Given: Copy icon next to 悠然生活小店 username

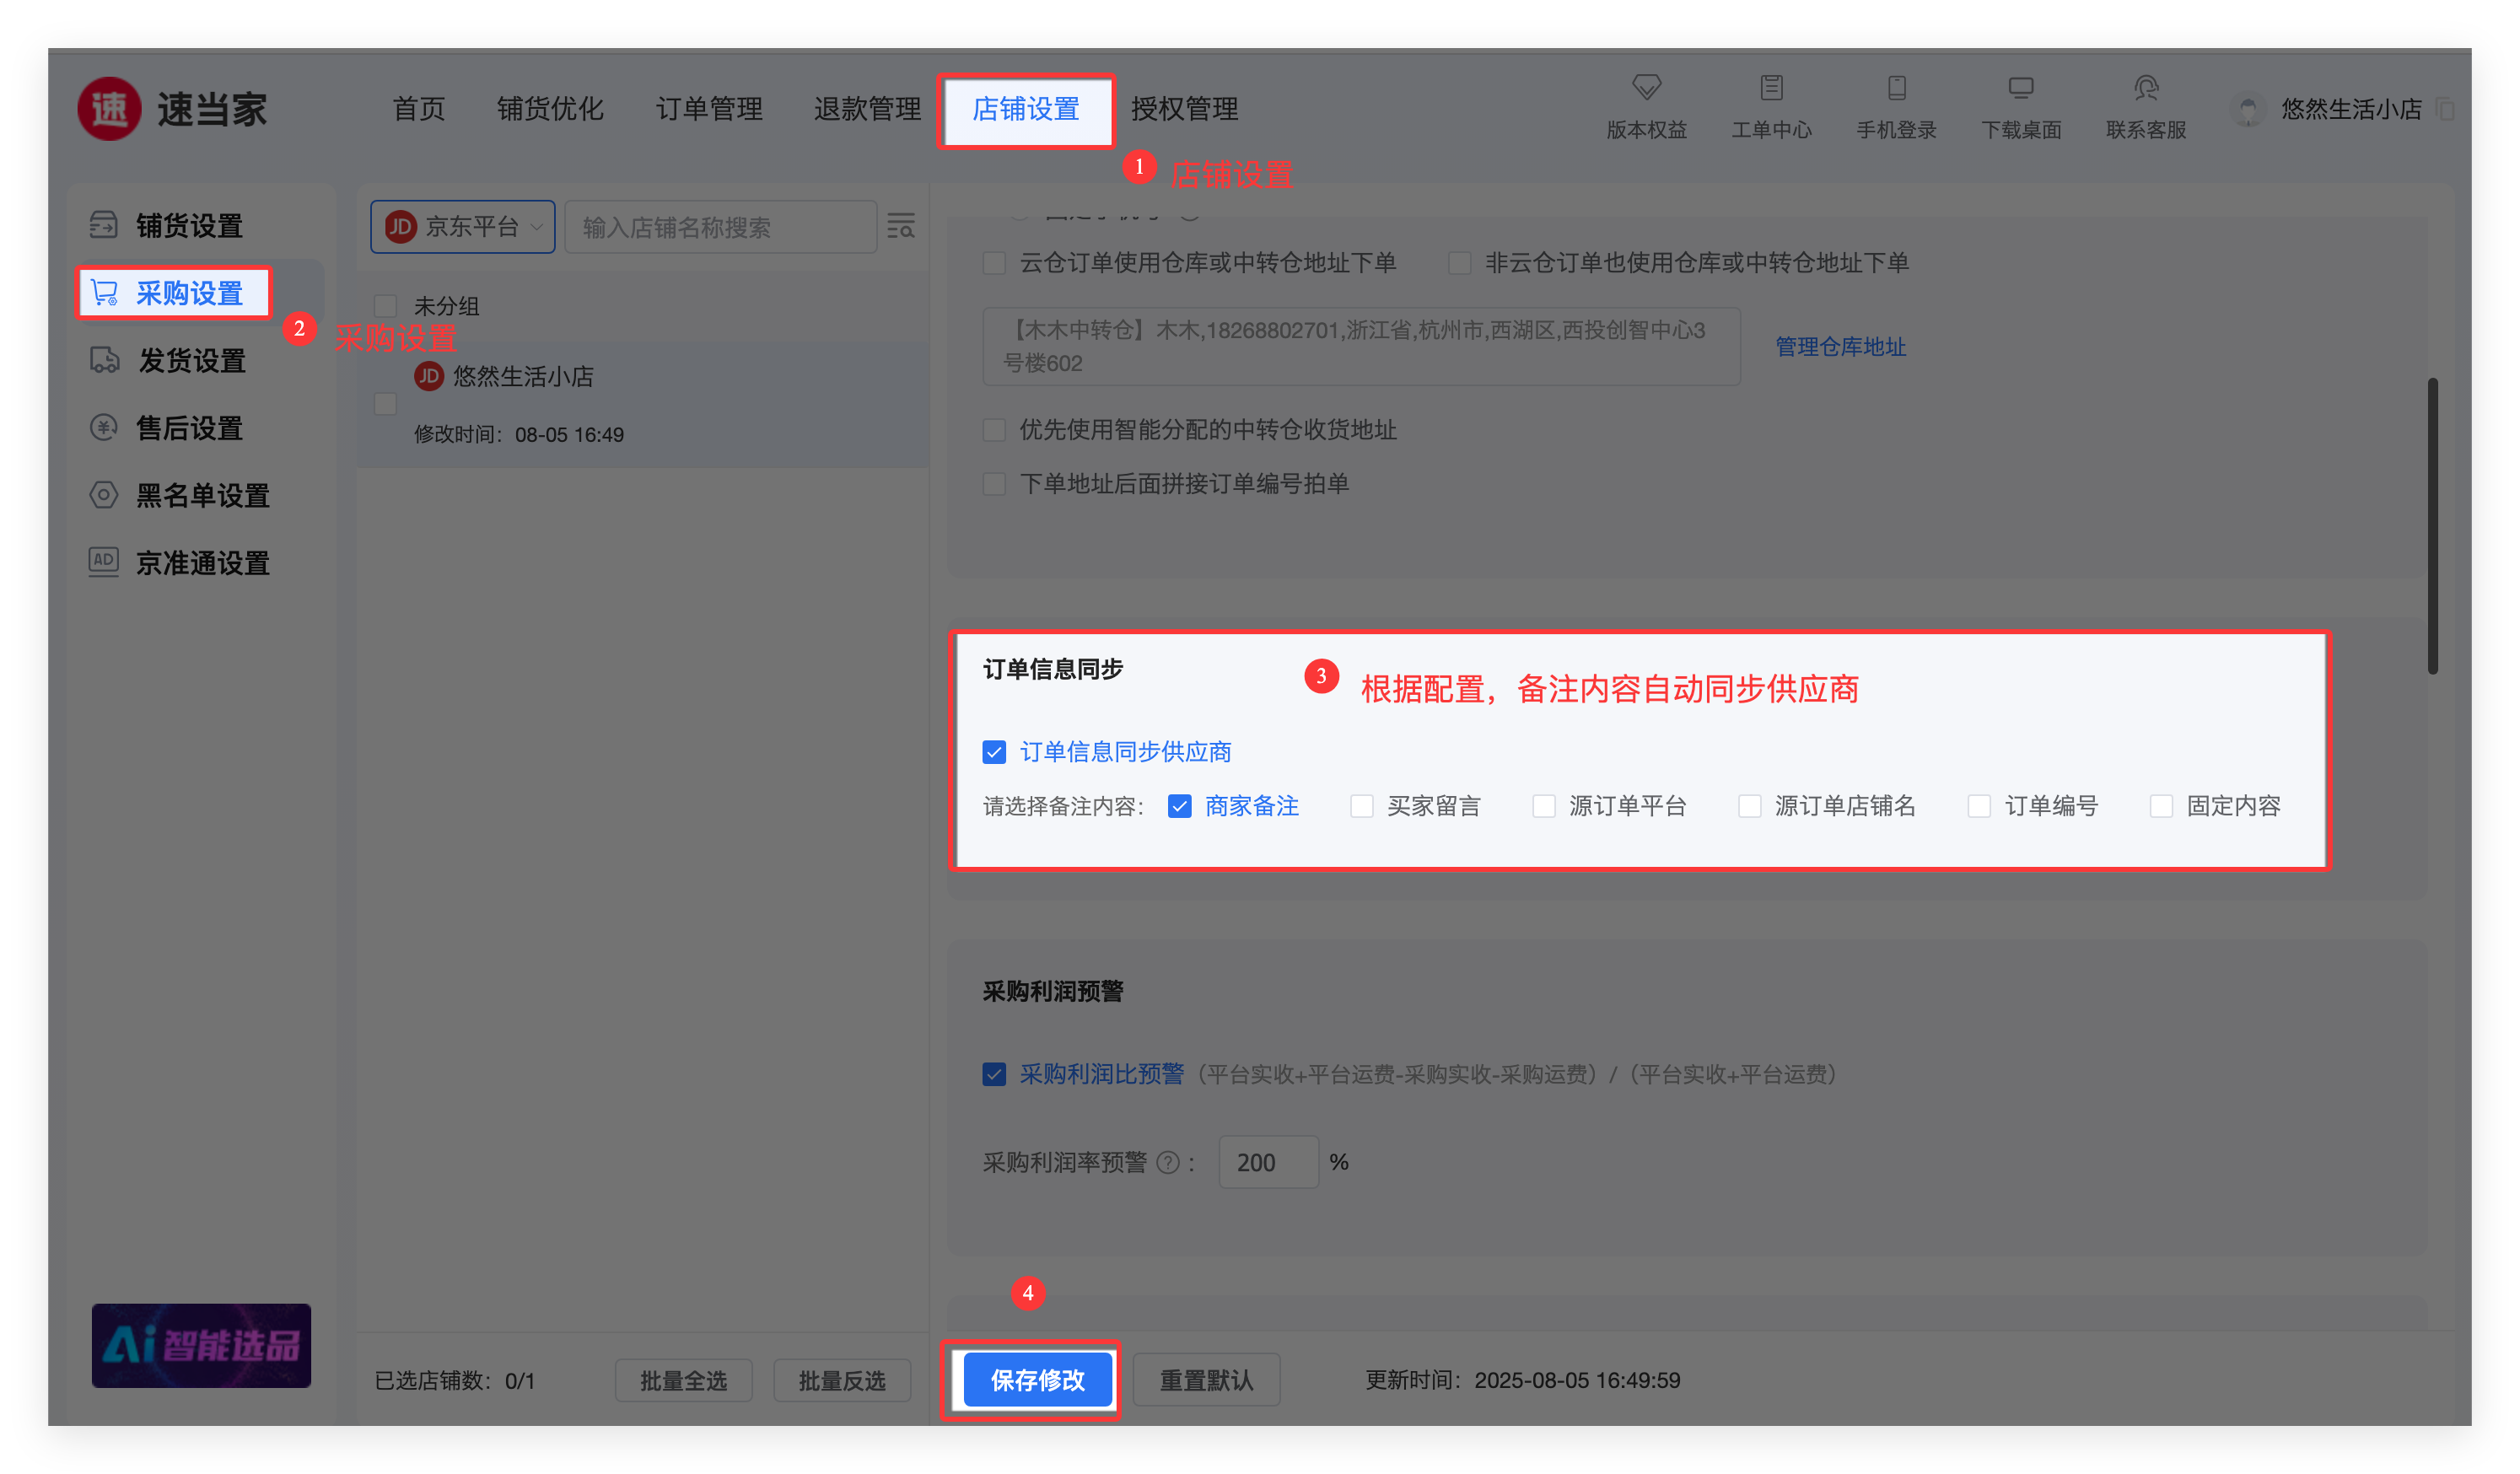Looking at the screenshot, I should click(2445, 109).
